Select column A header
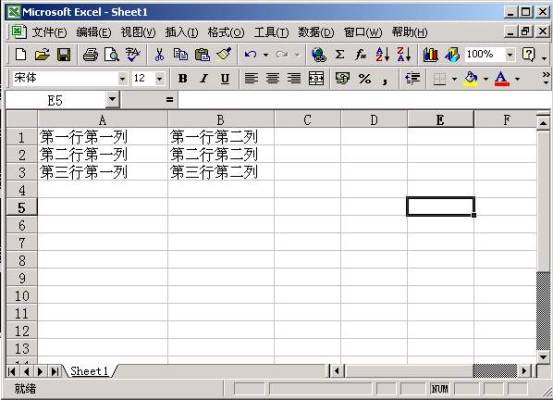This screenshot has width=553, height=400. click(x=103, y=120)
